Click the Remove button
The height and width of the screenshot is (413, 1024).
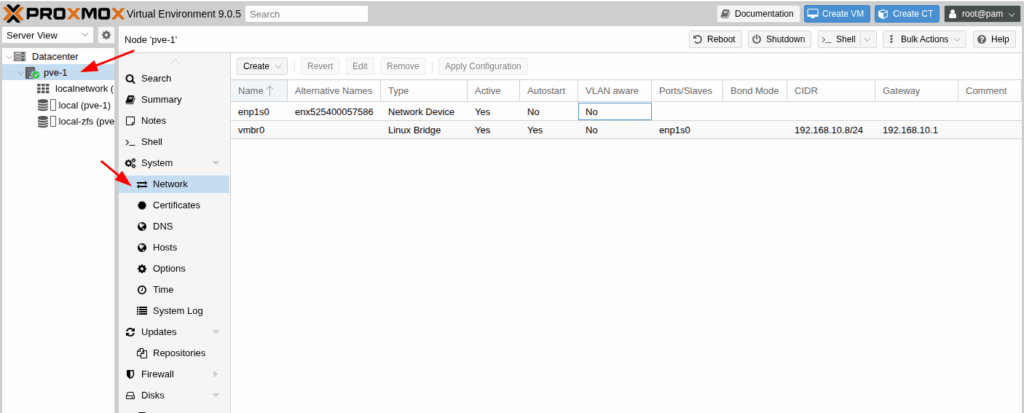point(403,66)
